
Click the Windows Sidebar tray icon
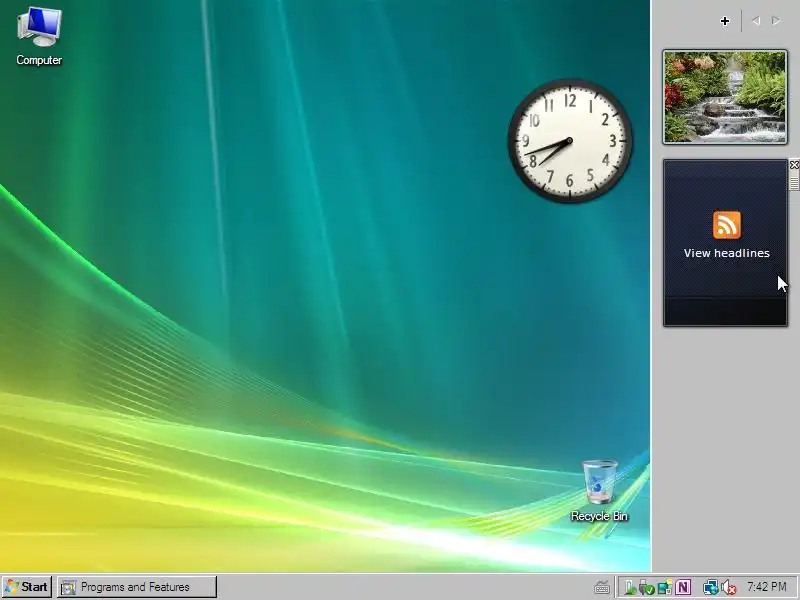[665, 588]
